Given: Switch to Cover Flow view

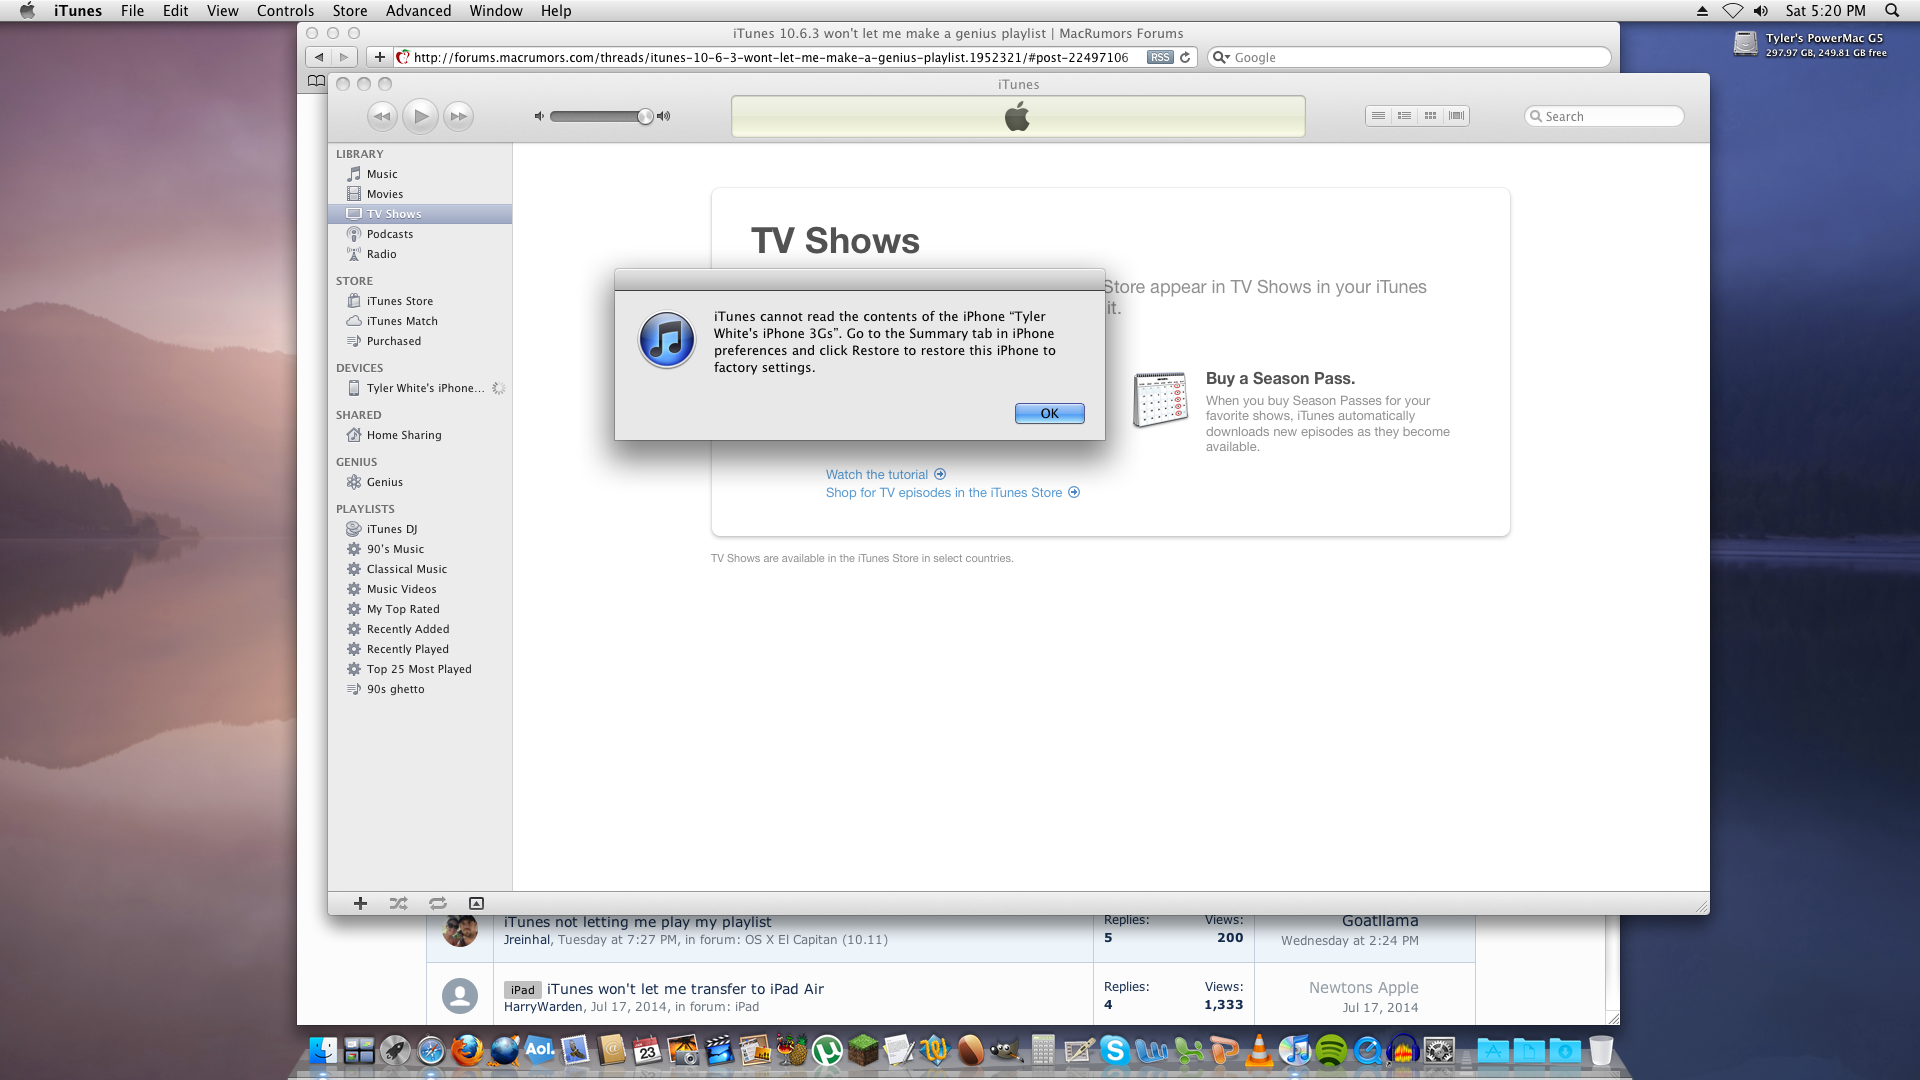Looking at the screenshot, I should pyautogui.click(x=1456, y=116).
